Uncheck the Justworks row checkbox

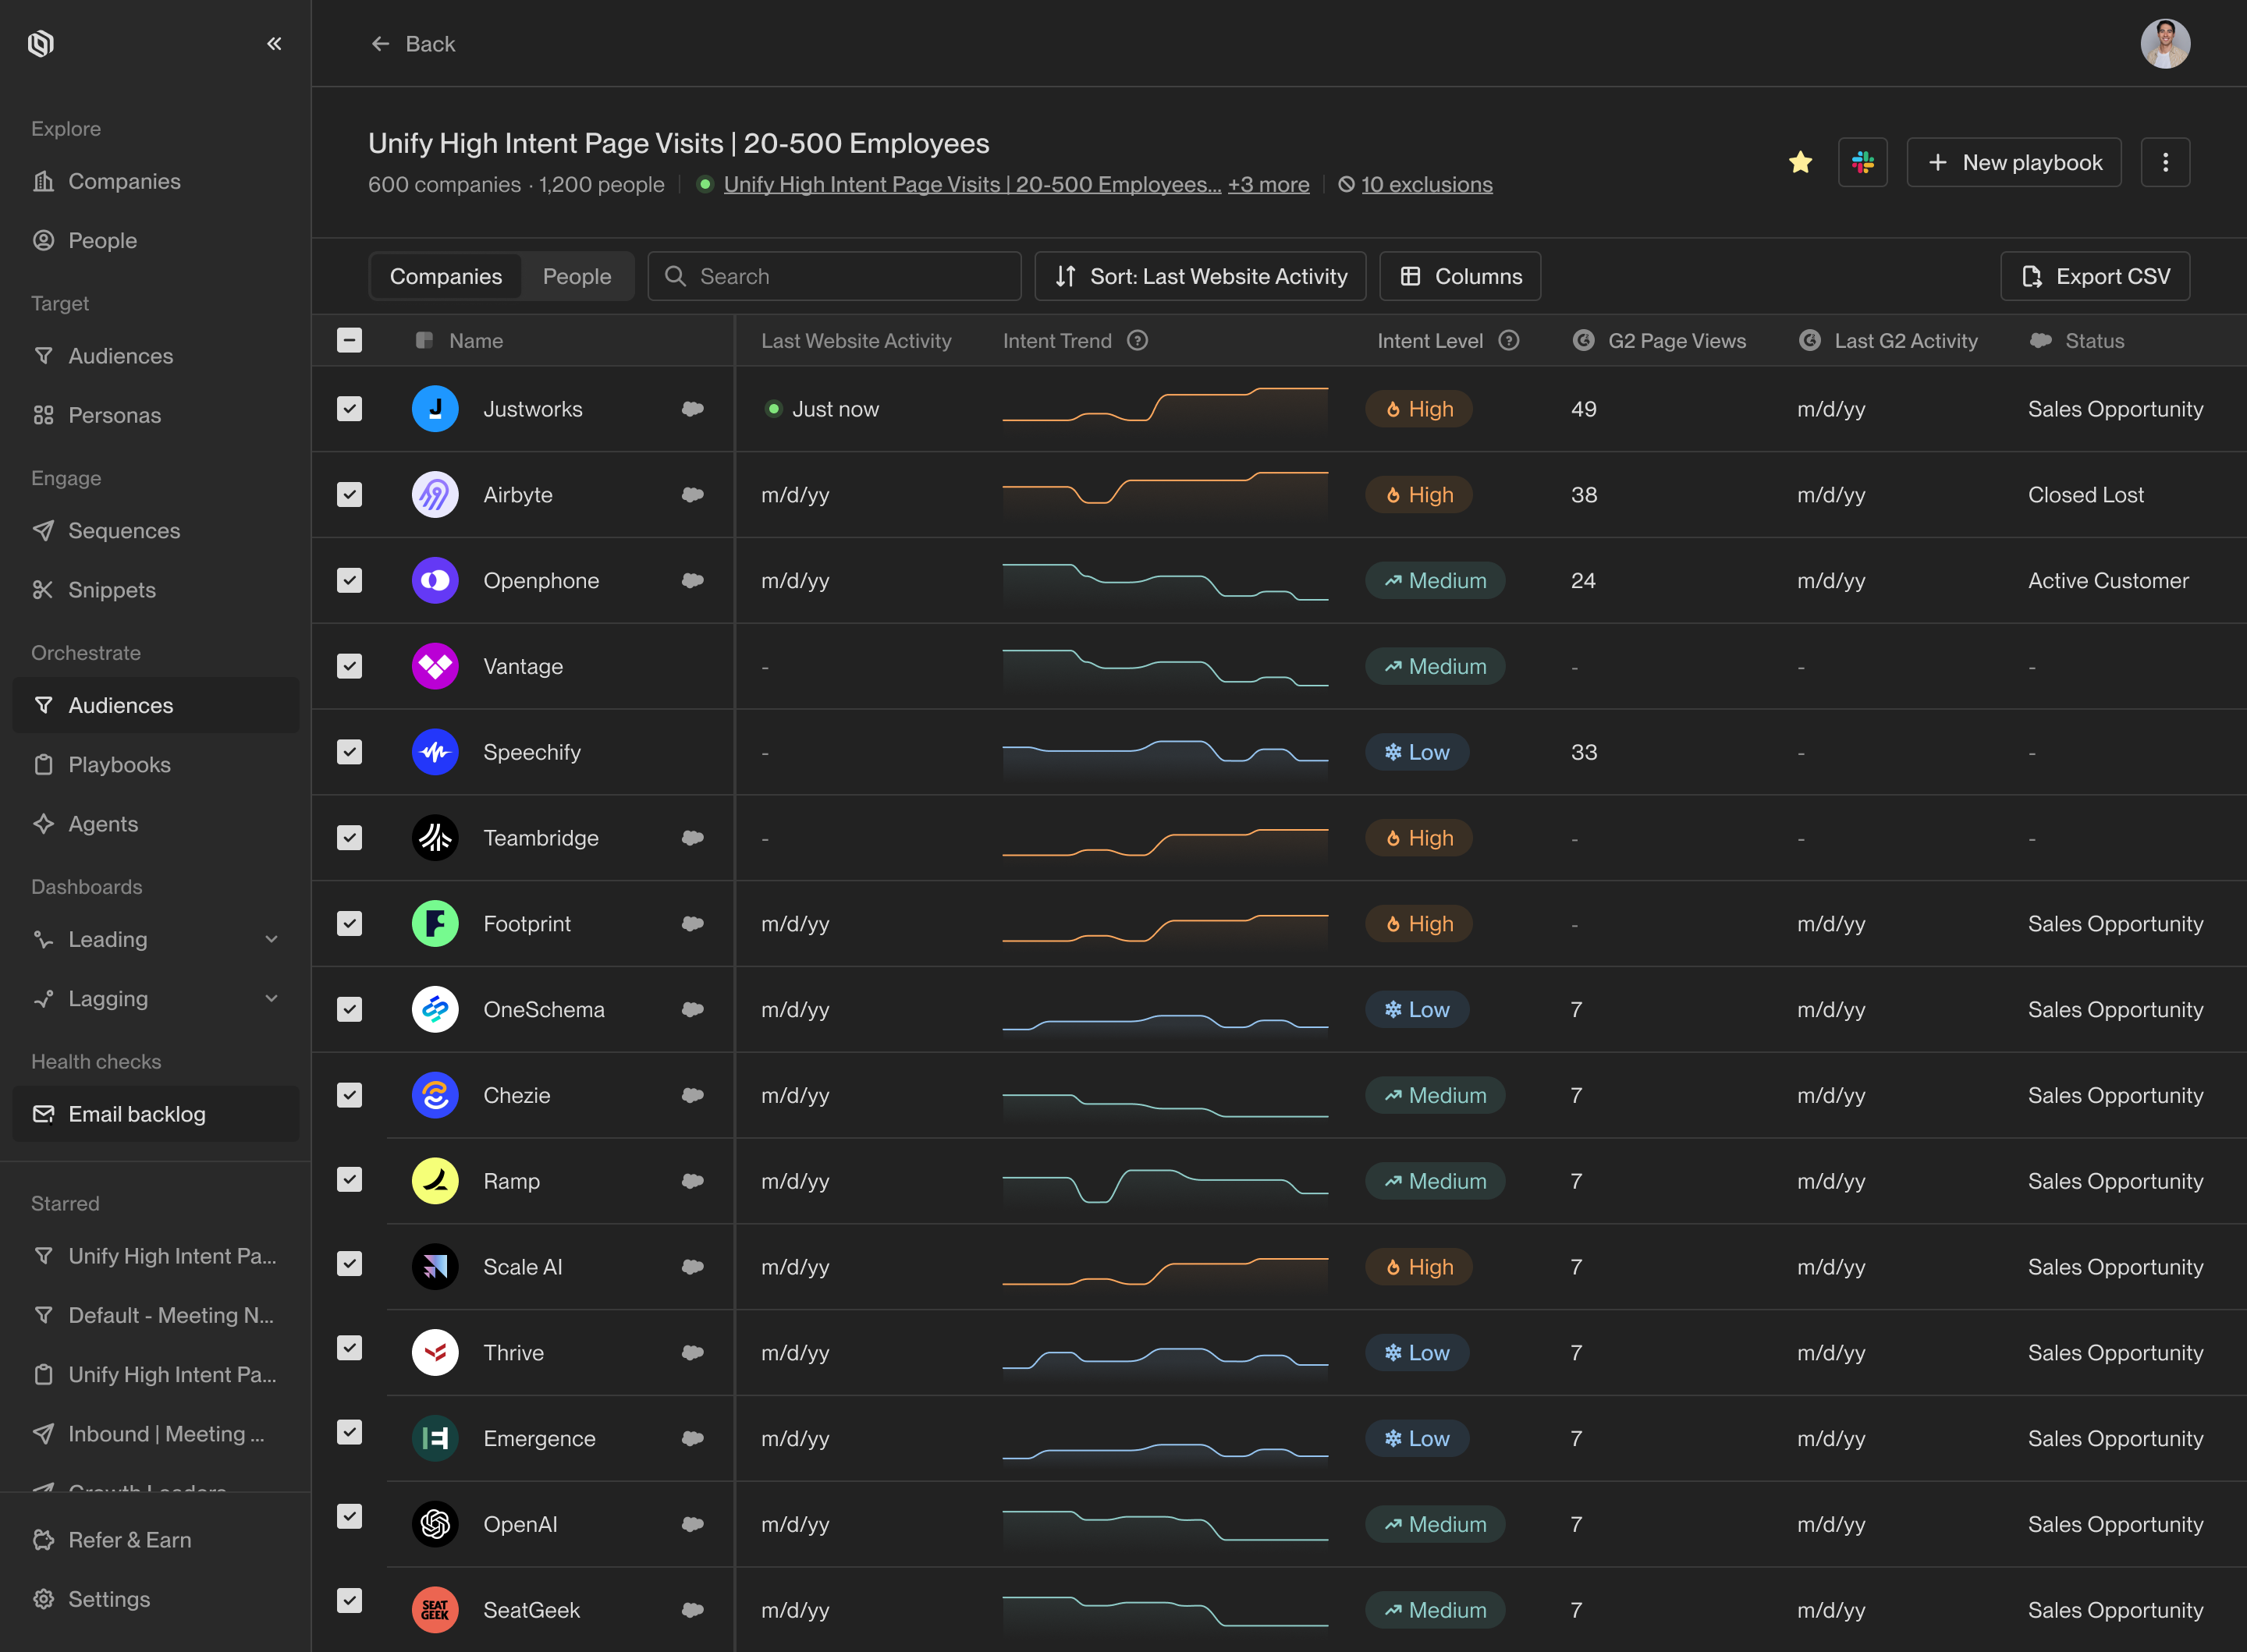coord(349,409)
